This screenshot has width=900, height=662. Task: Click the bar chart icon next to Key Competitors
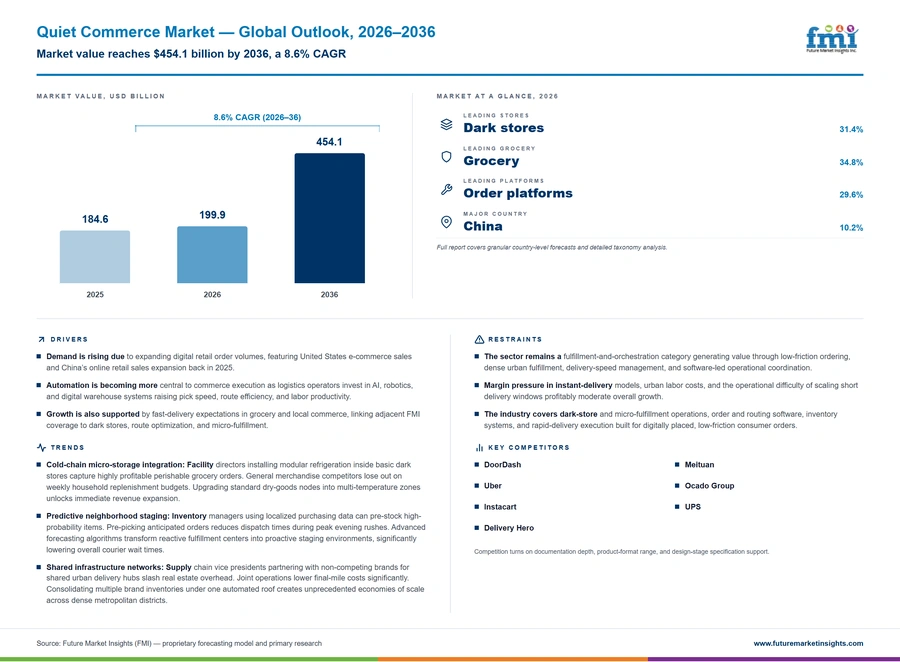point(479,447)
